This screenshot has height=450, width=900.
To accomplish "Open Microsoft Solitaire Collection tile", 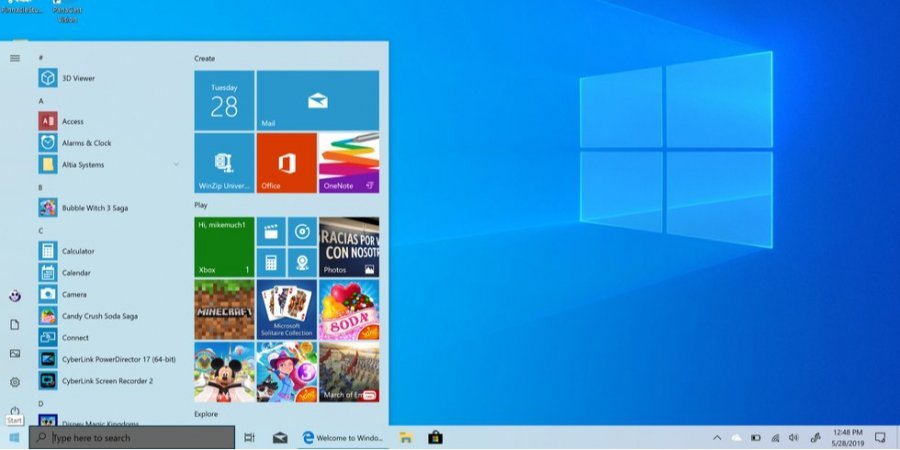I will pyautogui.click(x=286, y=310).
